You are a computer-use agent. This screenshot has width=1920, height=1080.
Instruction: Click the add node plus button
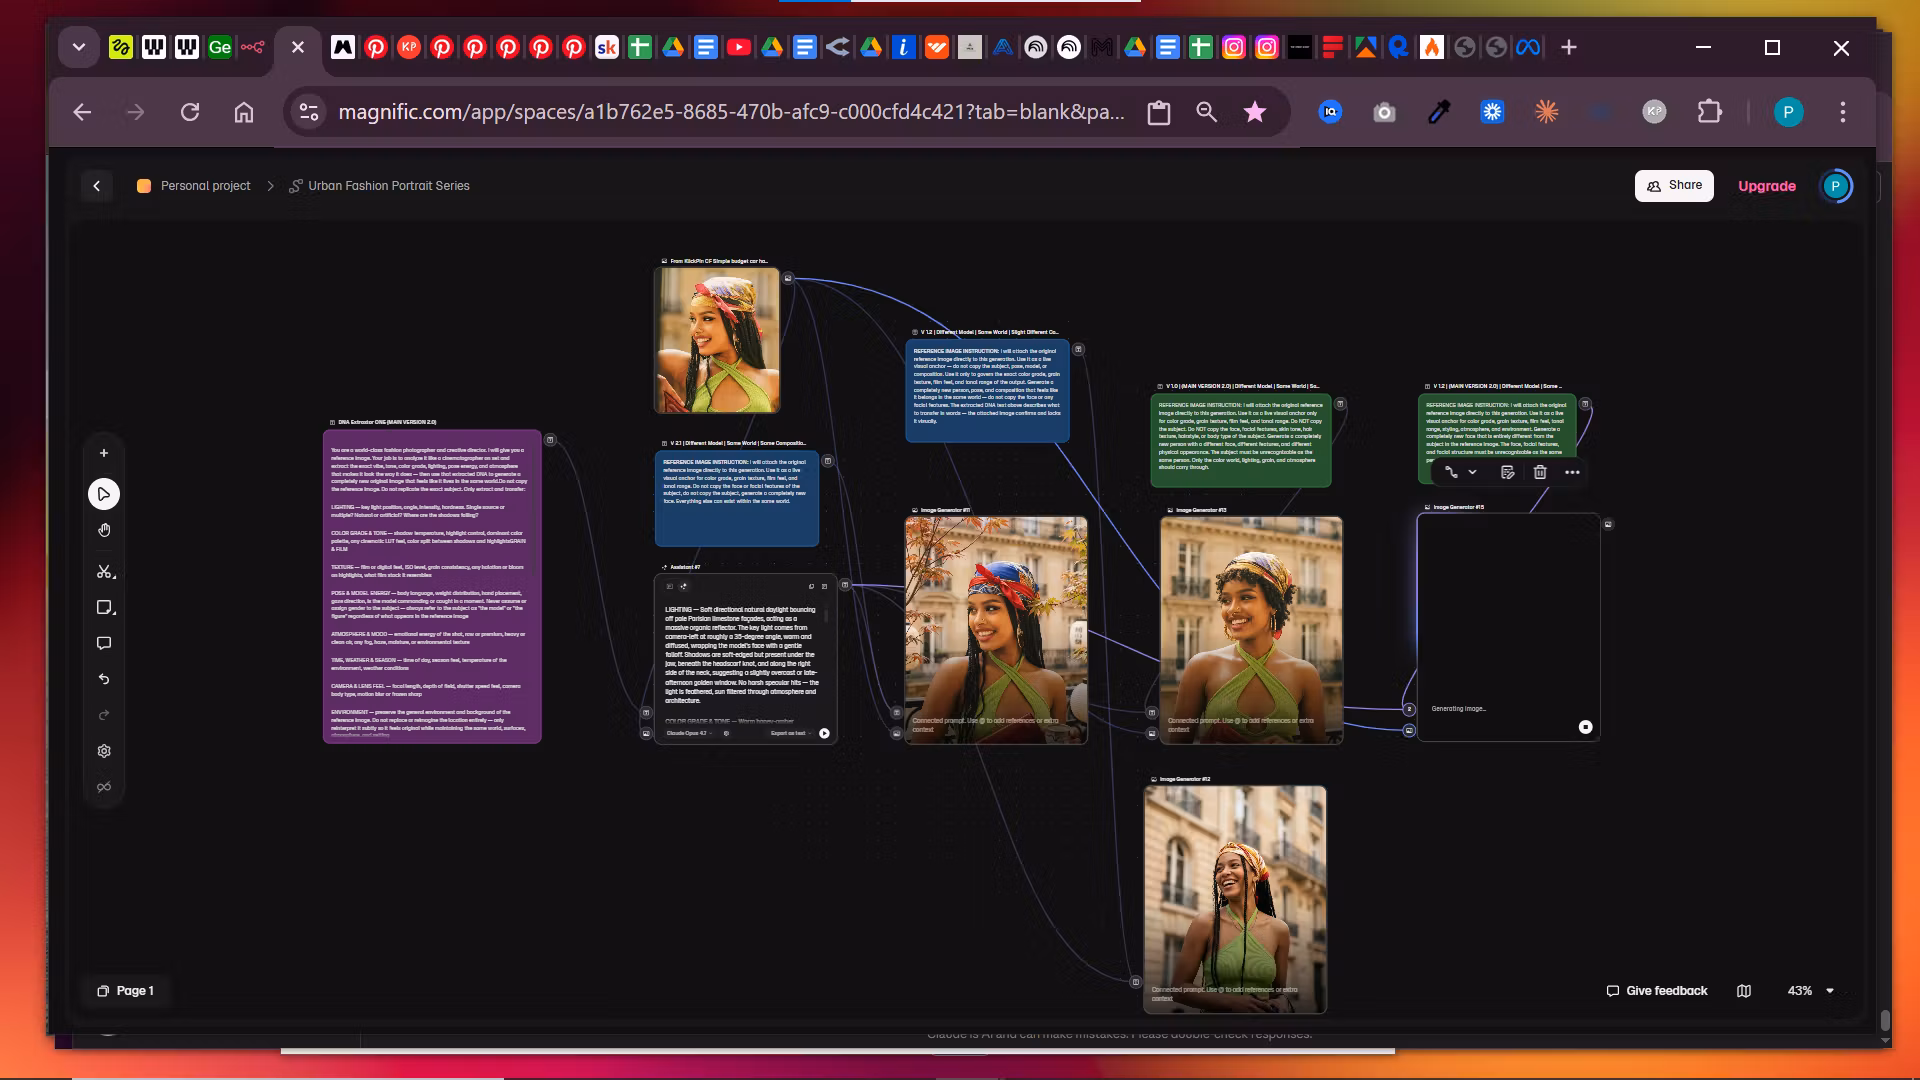point(104,453)
